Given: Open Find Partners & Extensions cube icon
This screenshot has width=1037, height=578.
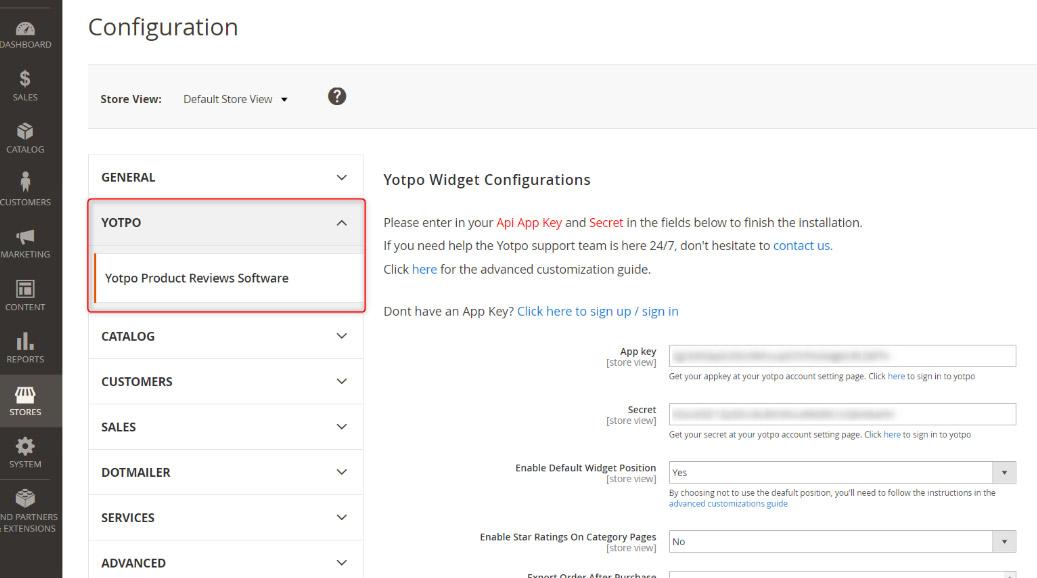Looking at the screenshot, I should pos(25,498).
